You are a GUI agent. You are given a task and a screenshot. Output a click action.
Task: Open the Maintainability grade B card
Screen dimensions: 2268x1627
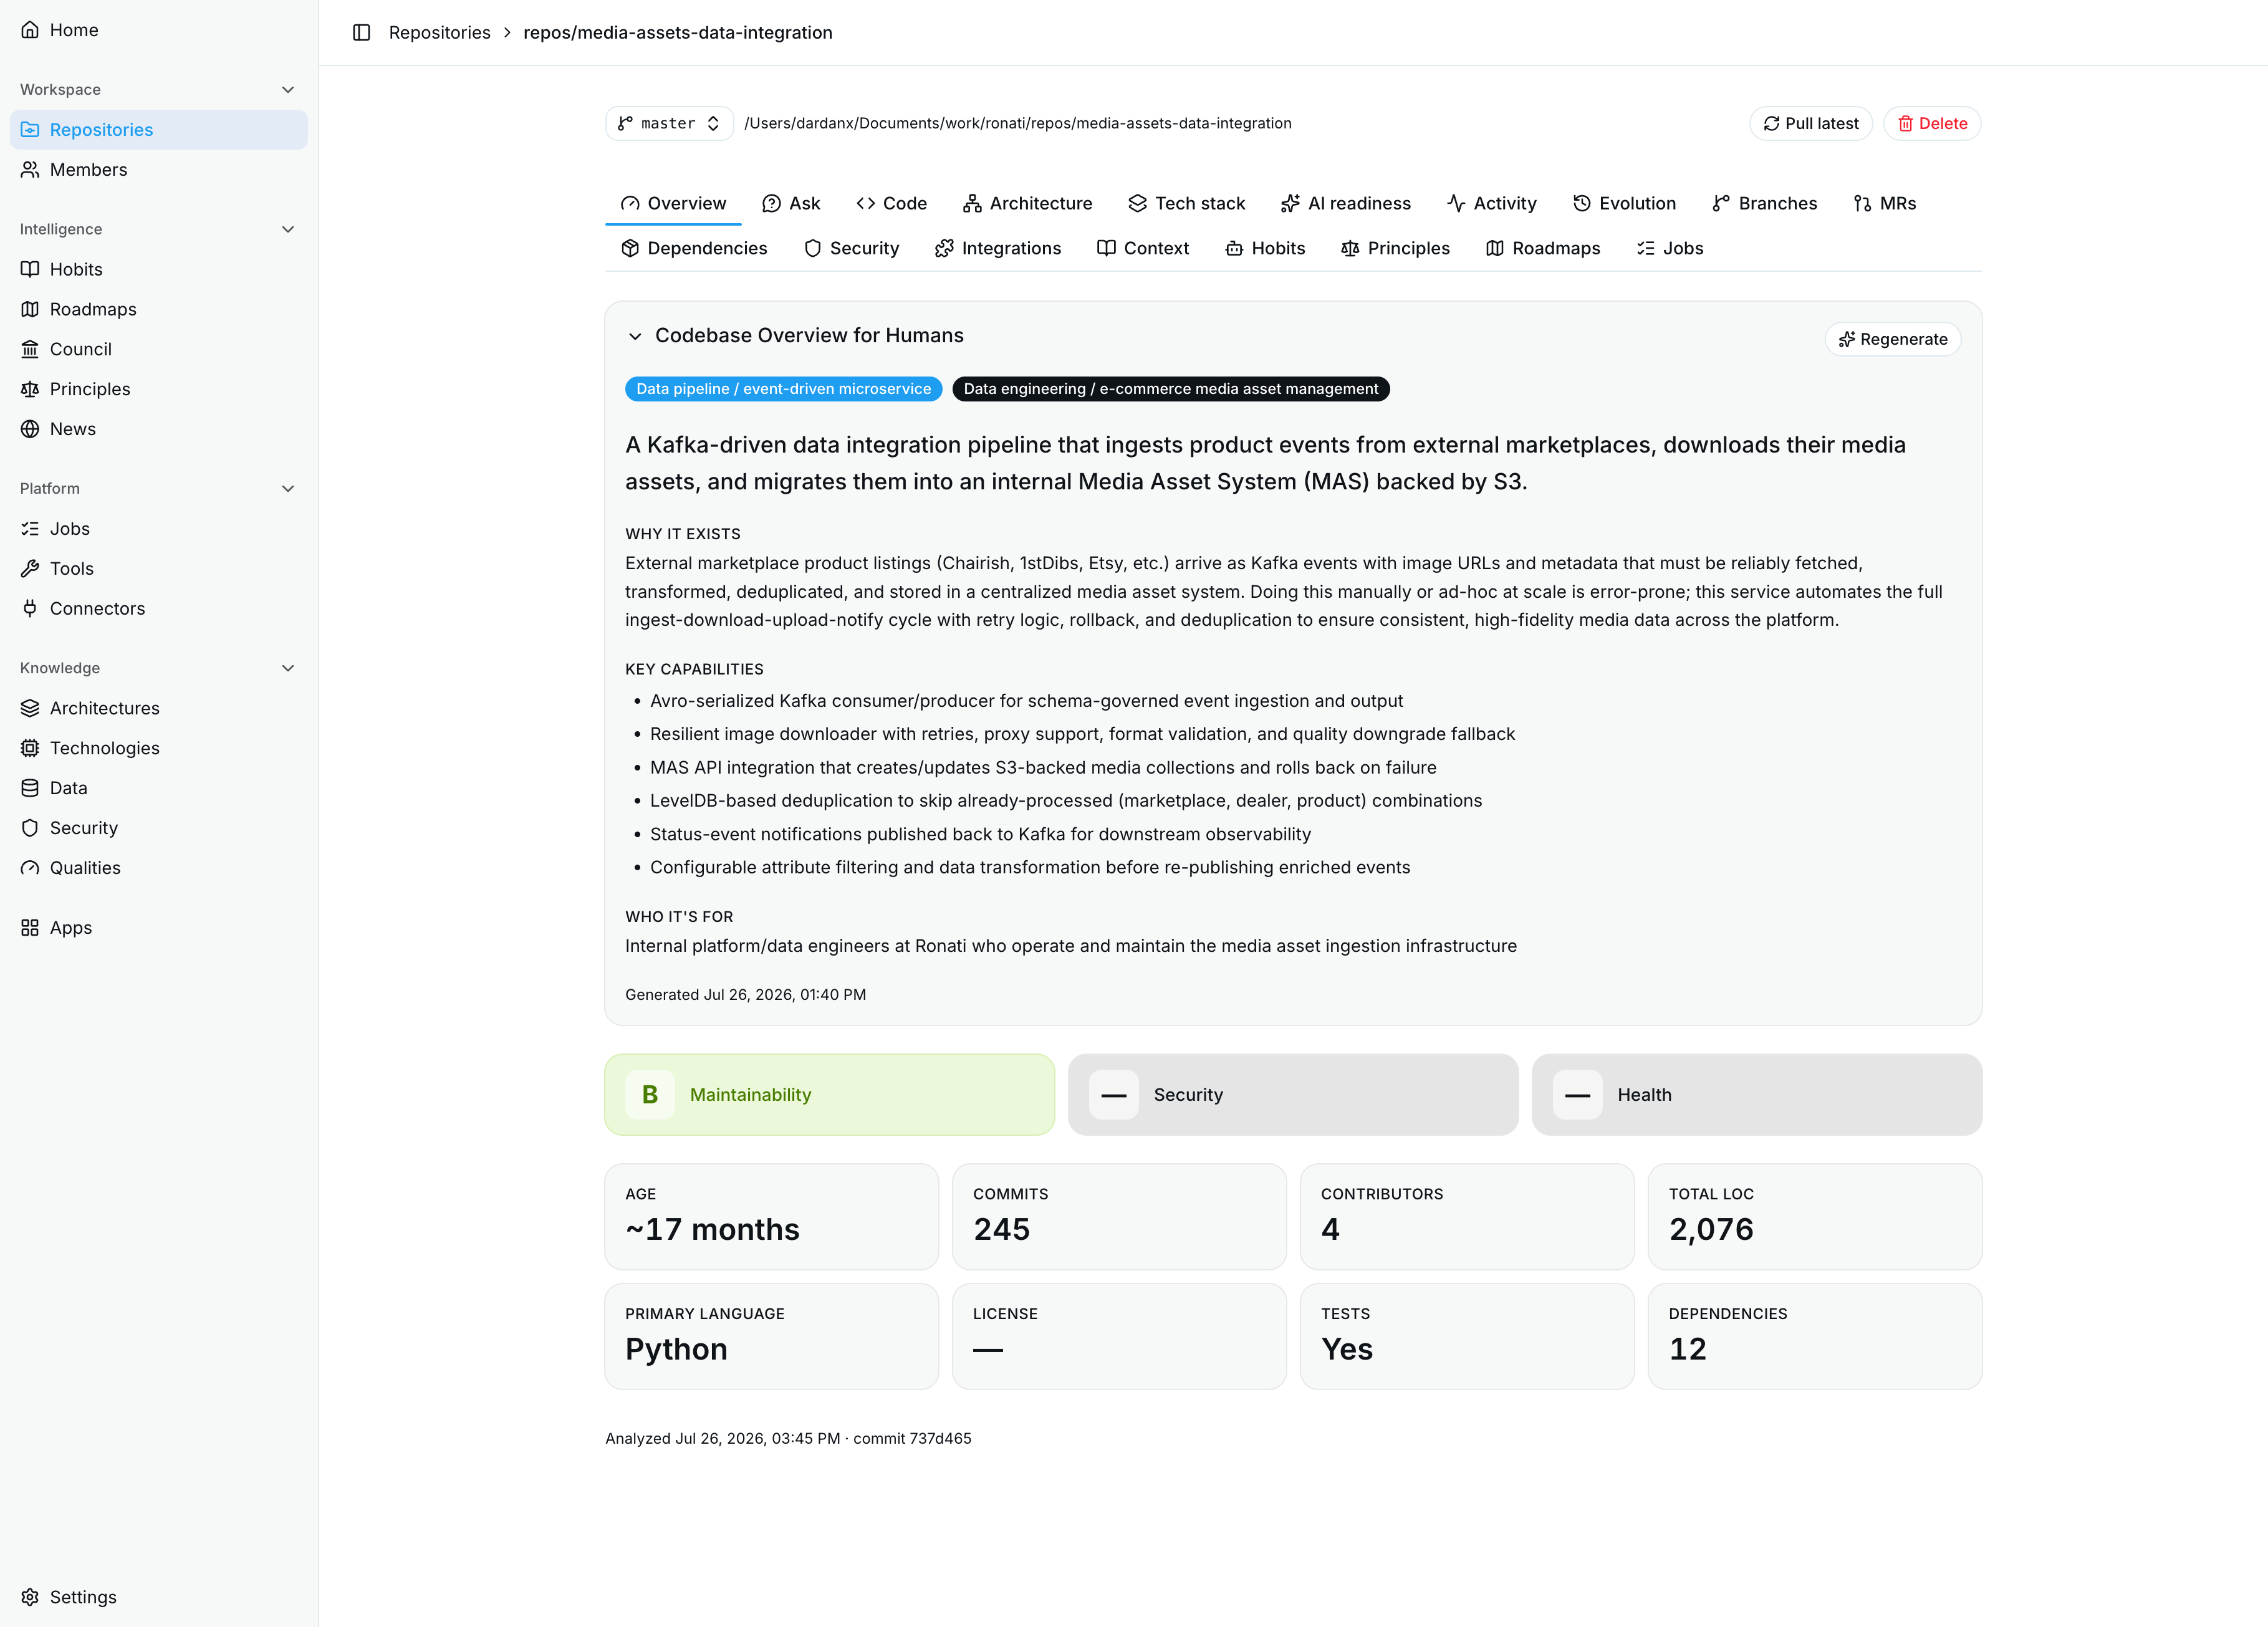click(x=830, y=1094)
